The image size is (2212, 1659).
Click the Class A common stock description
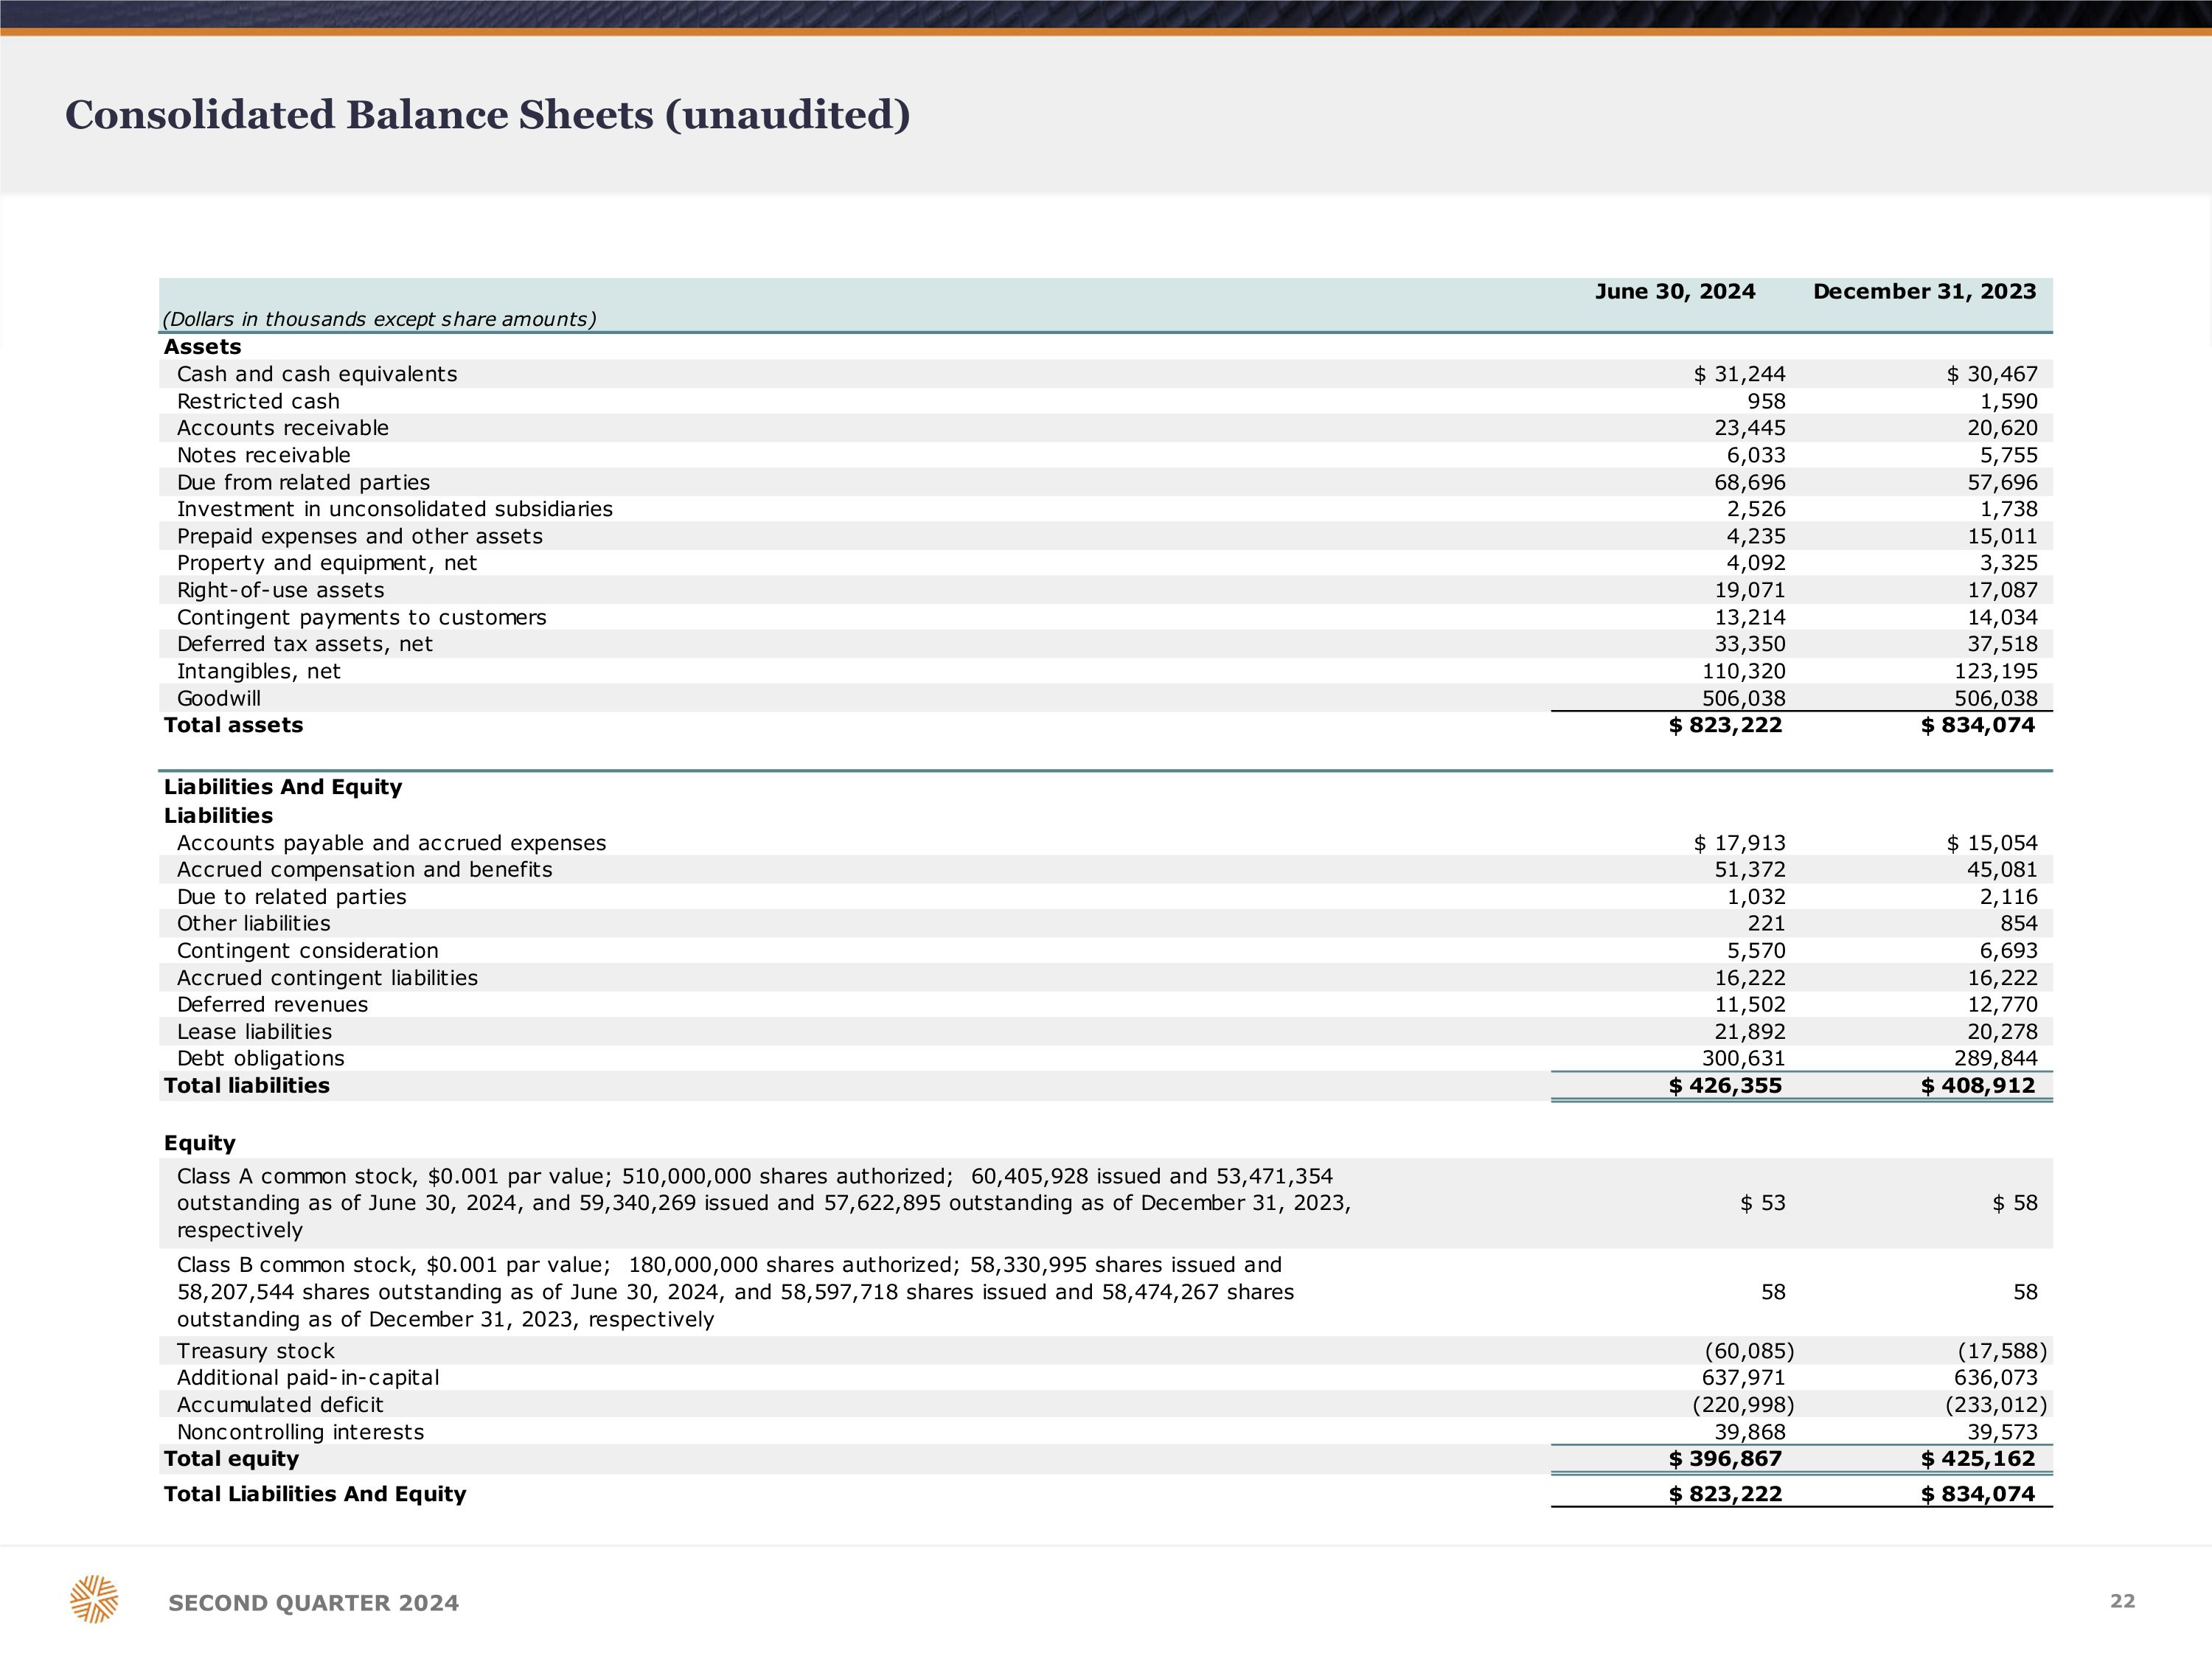(x=763, y=1203)
